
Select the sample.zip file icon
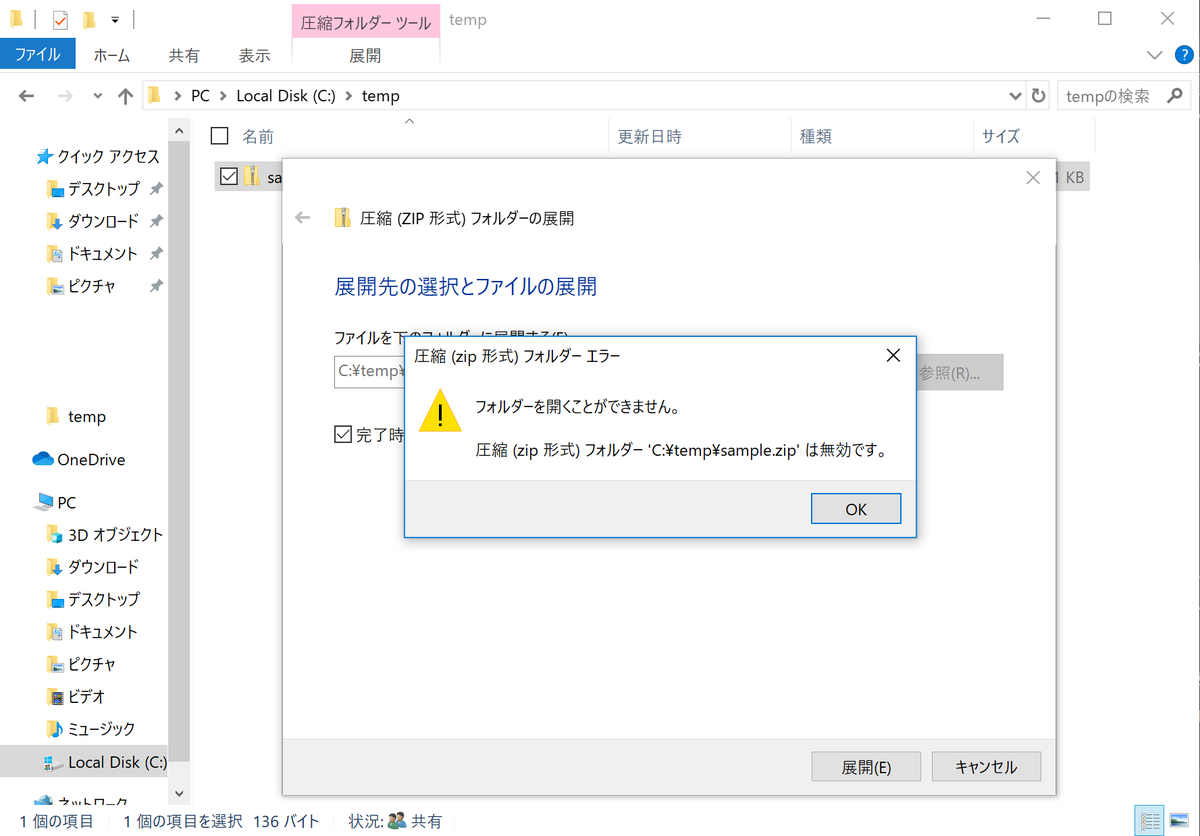[x=251, y=176]
